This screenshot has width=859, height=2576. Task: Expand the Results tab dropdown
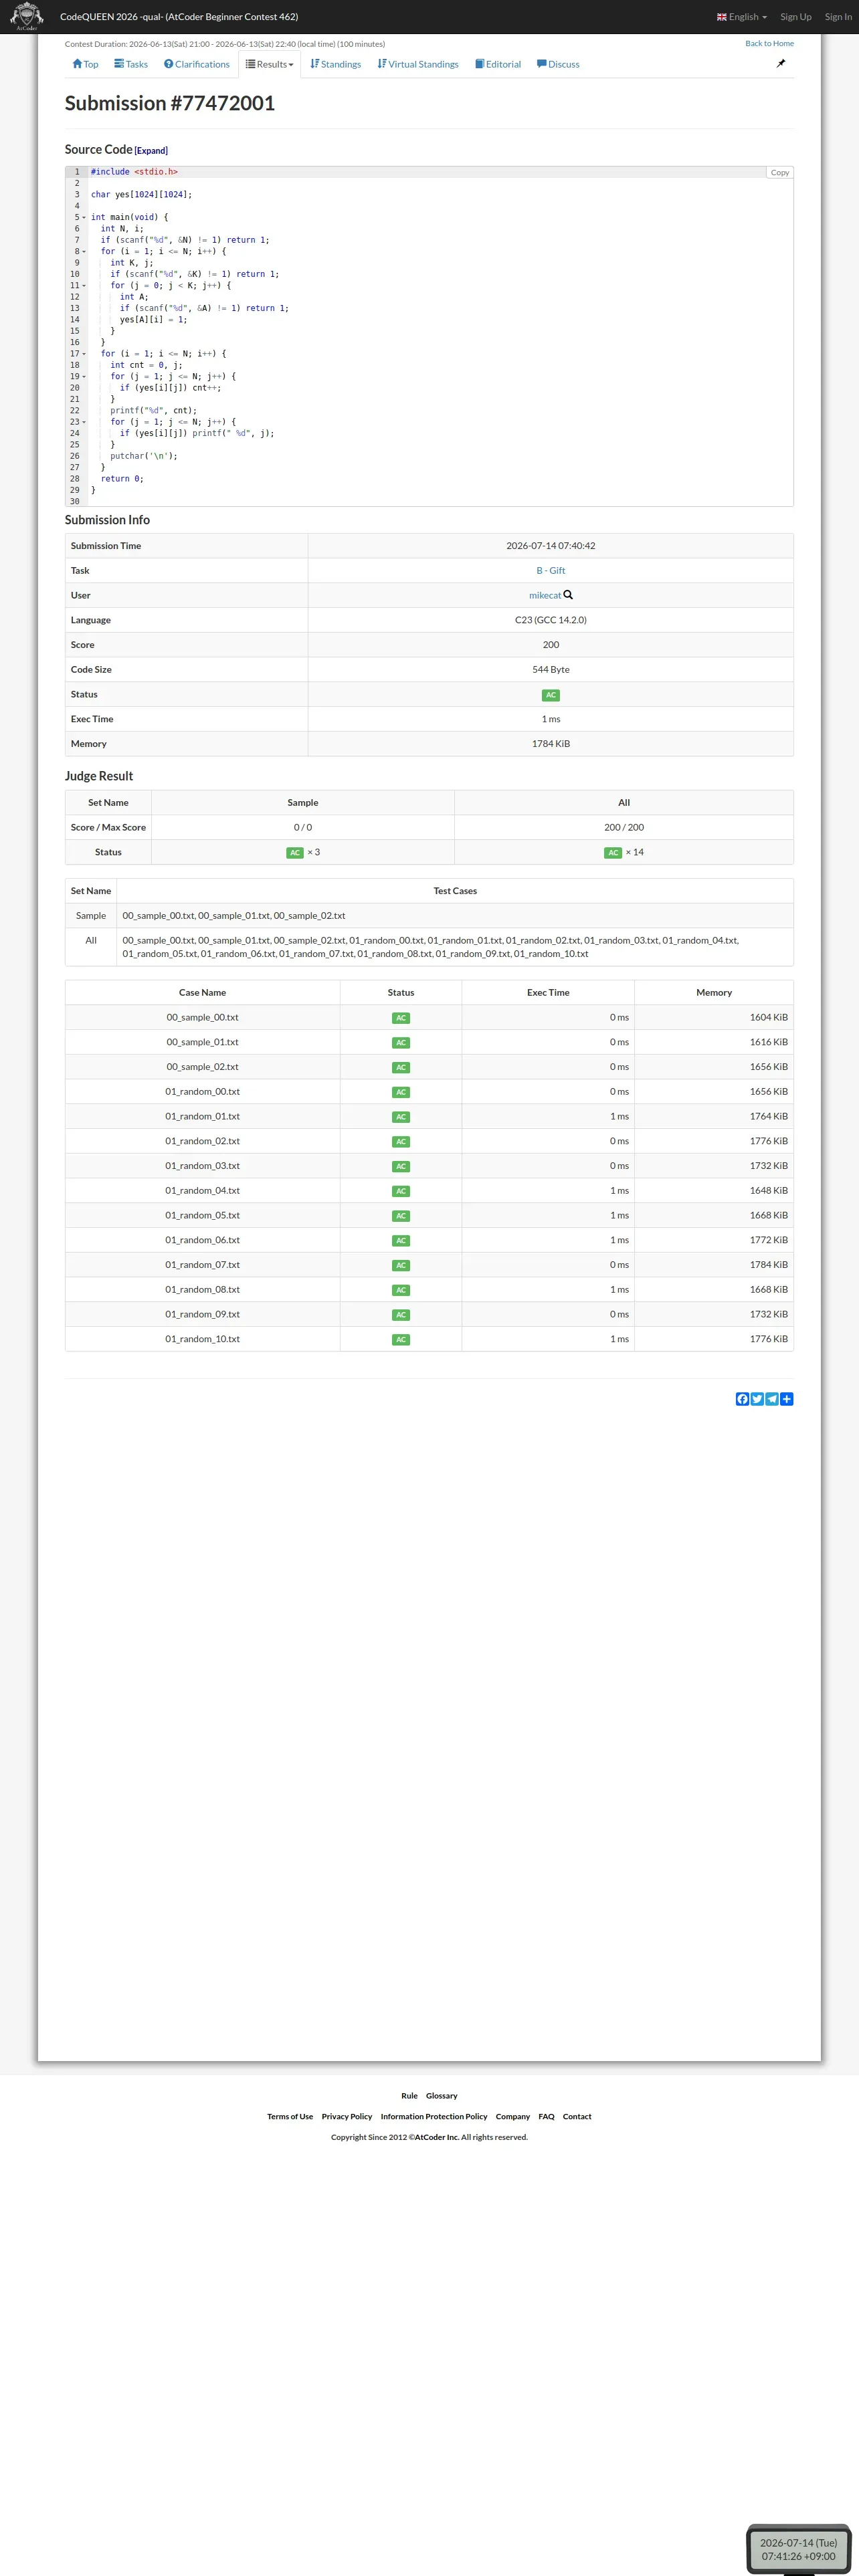pos(270,64)
